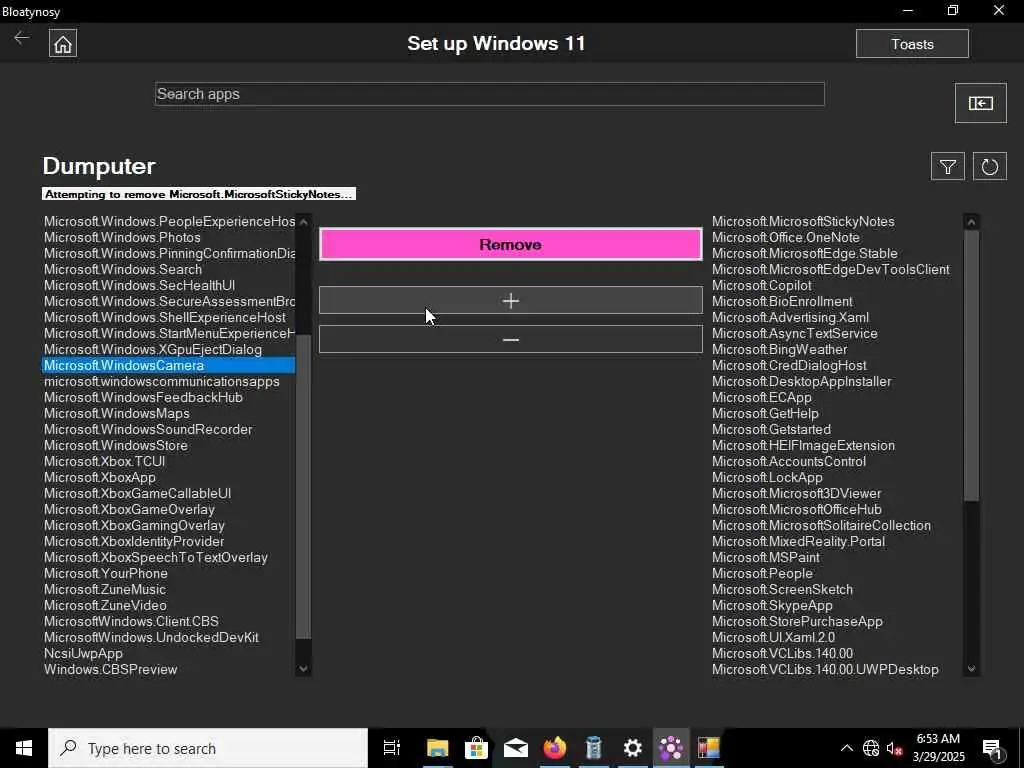Select Microsoft.Windows.XGpuEjectDialog entry

[153, 349]
